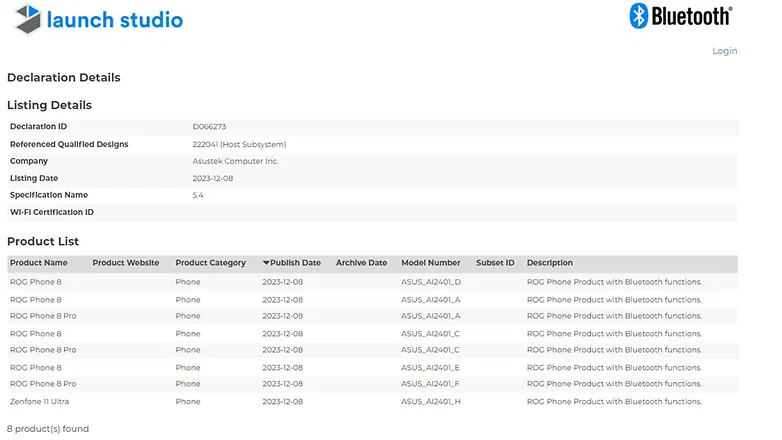Click referenced design 222041 (Host Subsystem)
Screen dimensions: 782x440
pyautogui.click(x=234, y=144)
